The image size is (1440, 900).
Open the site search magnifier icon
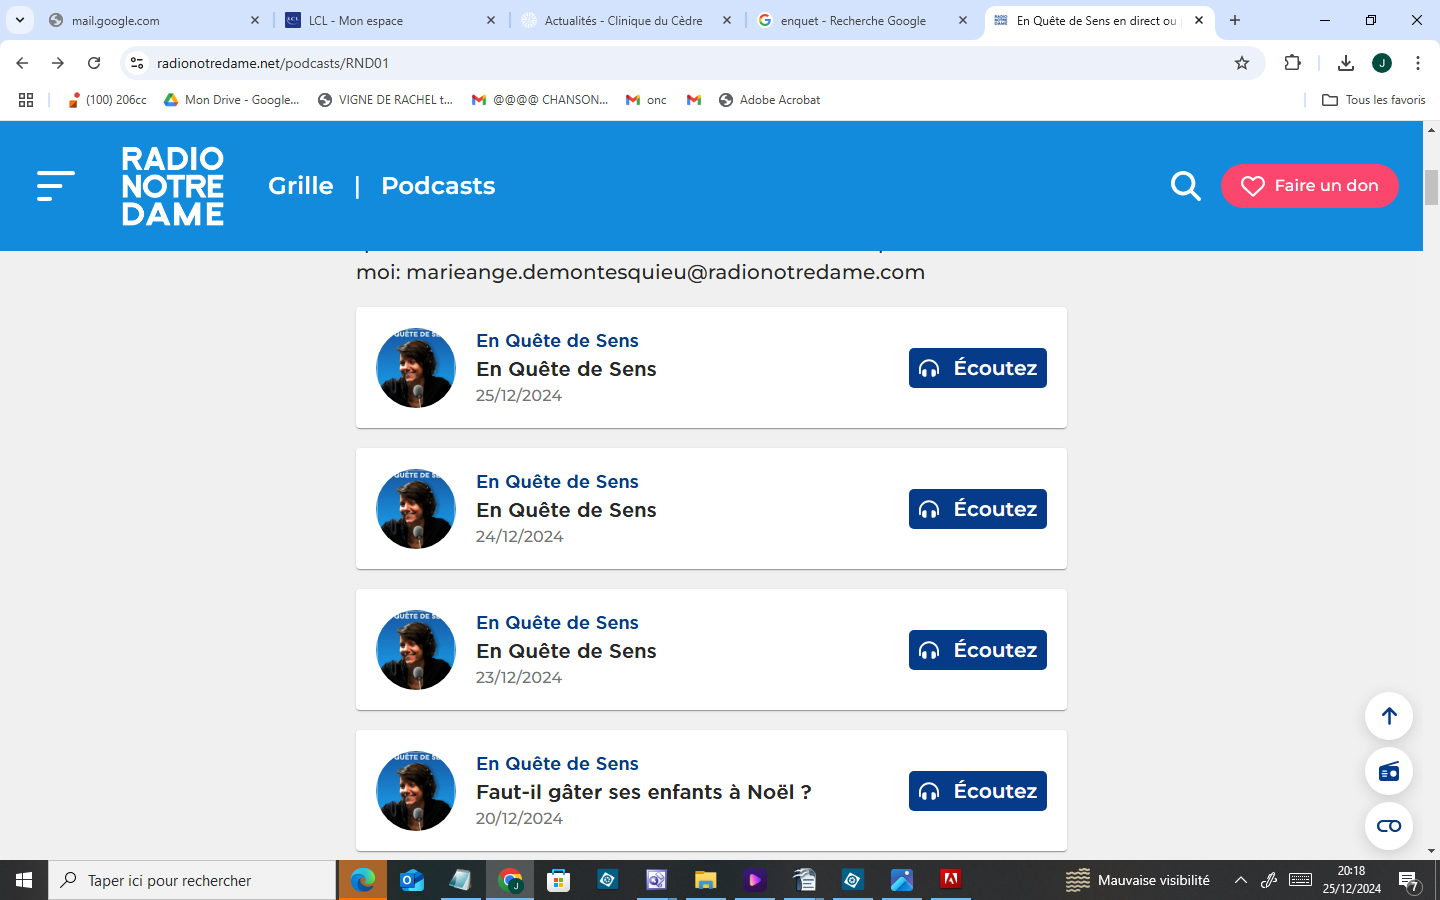click(1185, 186)
